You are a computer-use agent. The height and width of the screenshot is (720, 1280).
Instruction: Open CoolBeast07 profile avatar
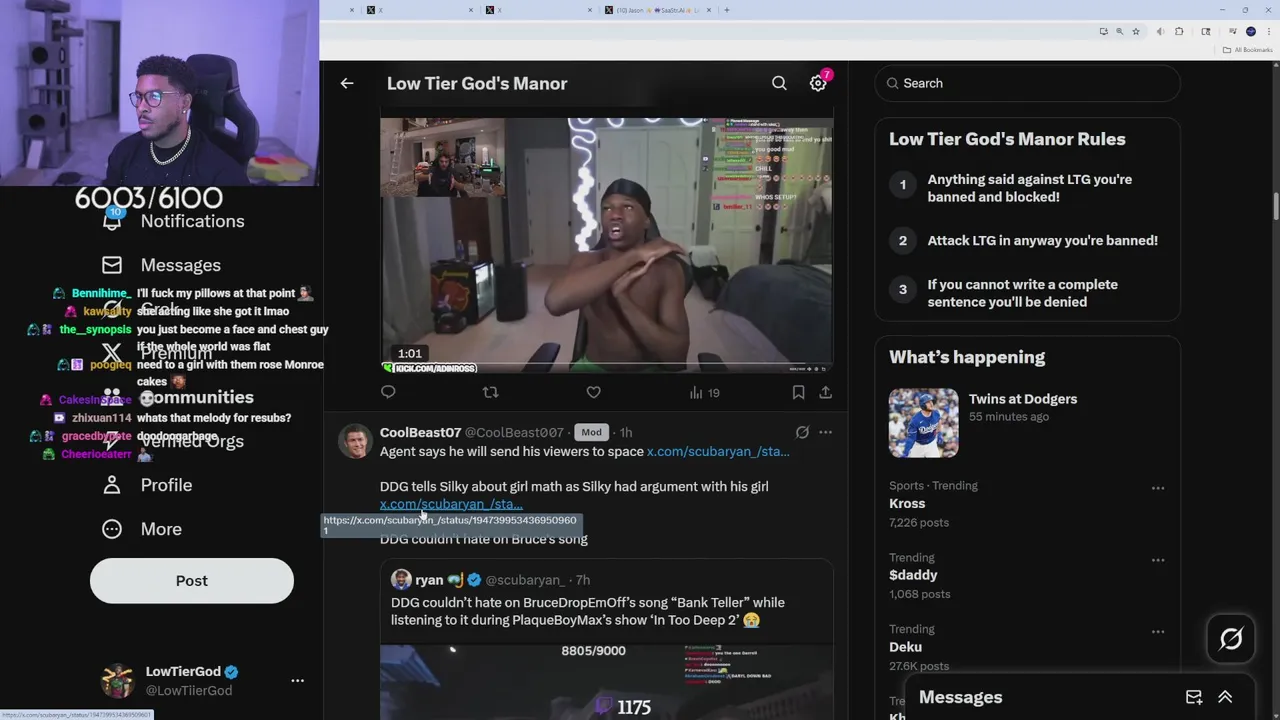tap(355, 441)
